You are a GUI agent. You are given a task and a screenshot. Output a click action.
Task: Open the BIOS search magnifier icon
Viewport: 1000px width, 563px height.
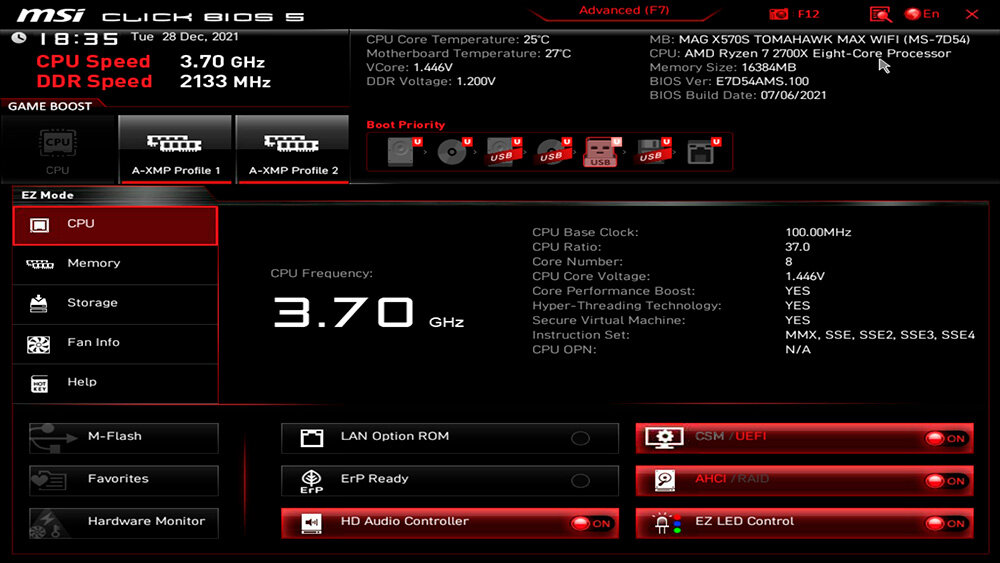point(880,14)
